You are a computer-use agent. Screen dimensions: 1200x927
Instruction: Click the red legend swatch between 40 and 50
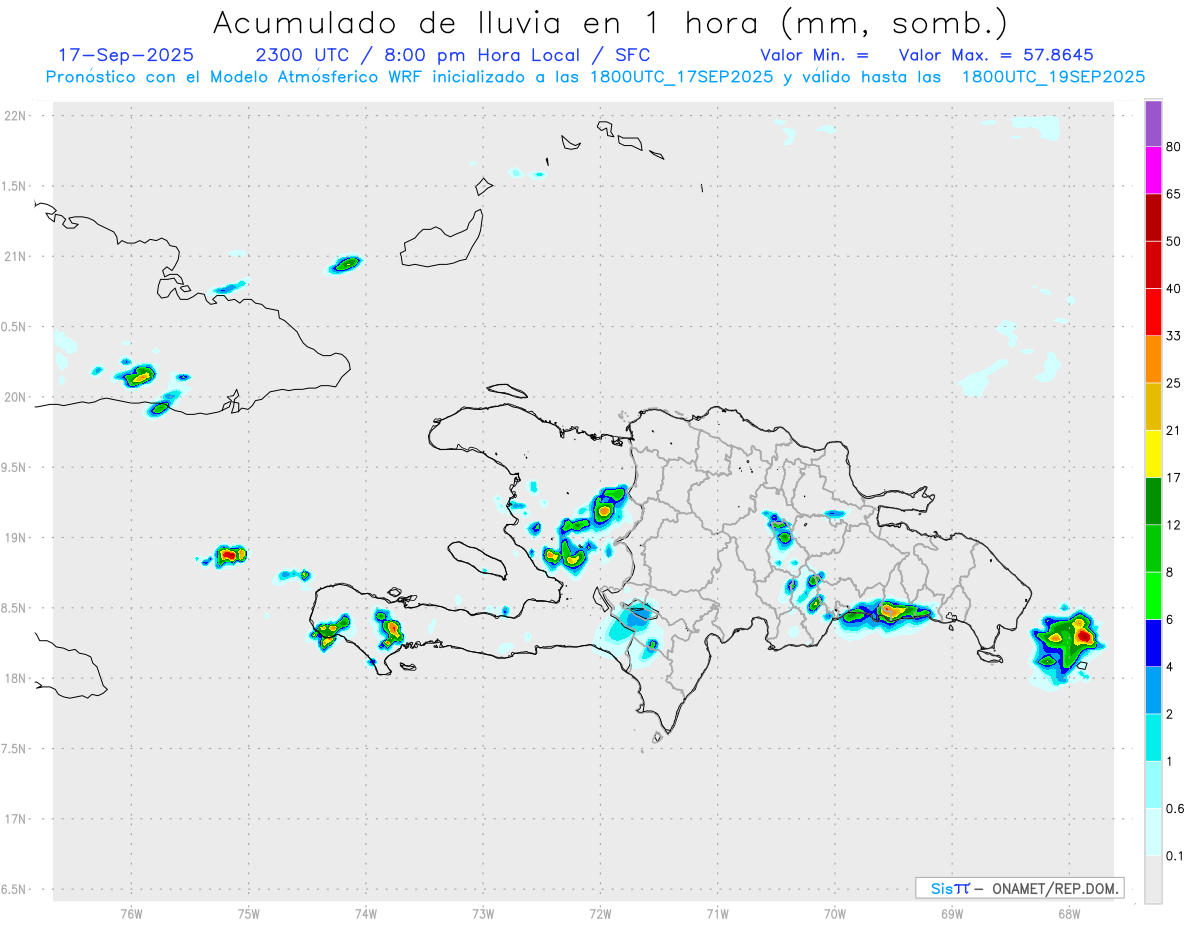1153,265
